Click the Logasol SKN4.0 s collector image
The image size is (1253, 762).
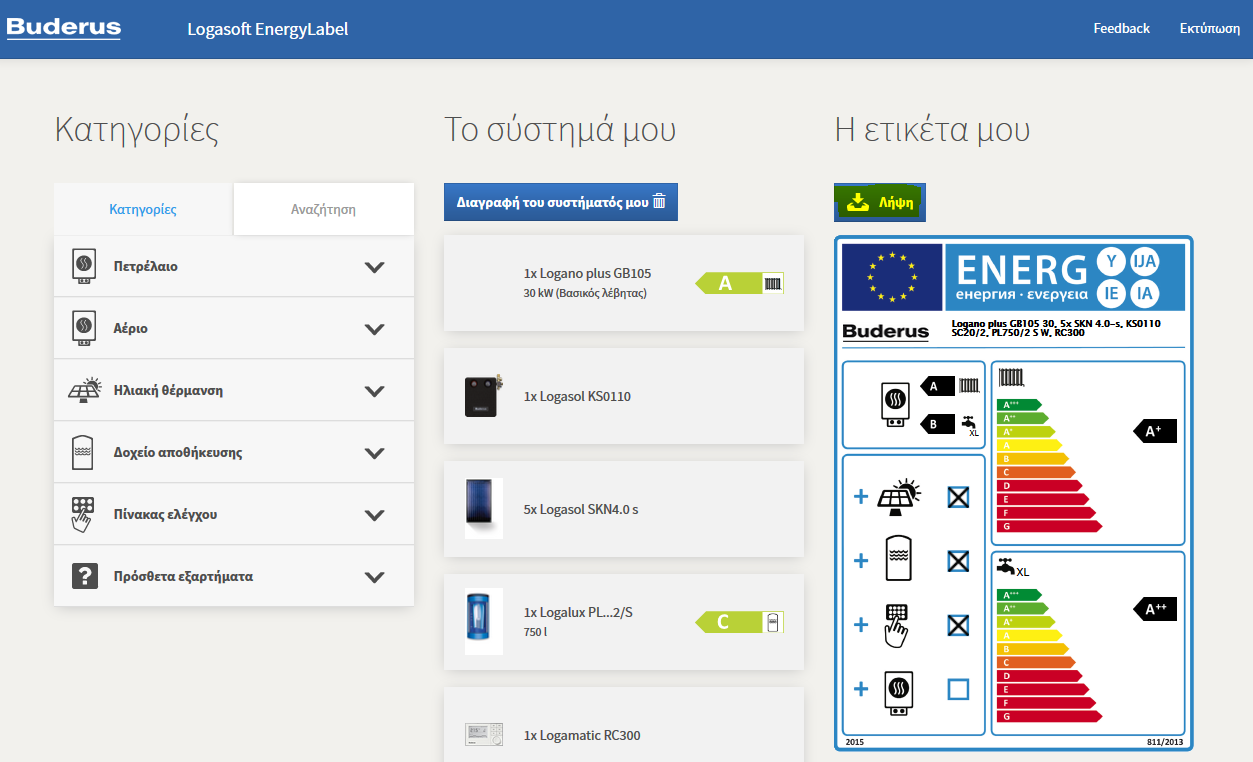[x=484, y=509]
